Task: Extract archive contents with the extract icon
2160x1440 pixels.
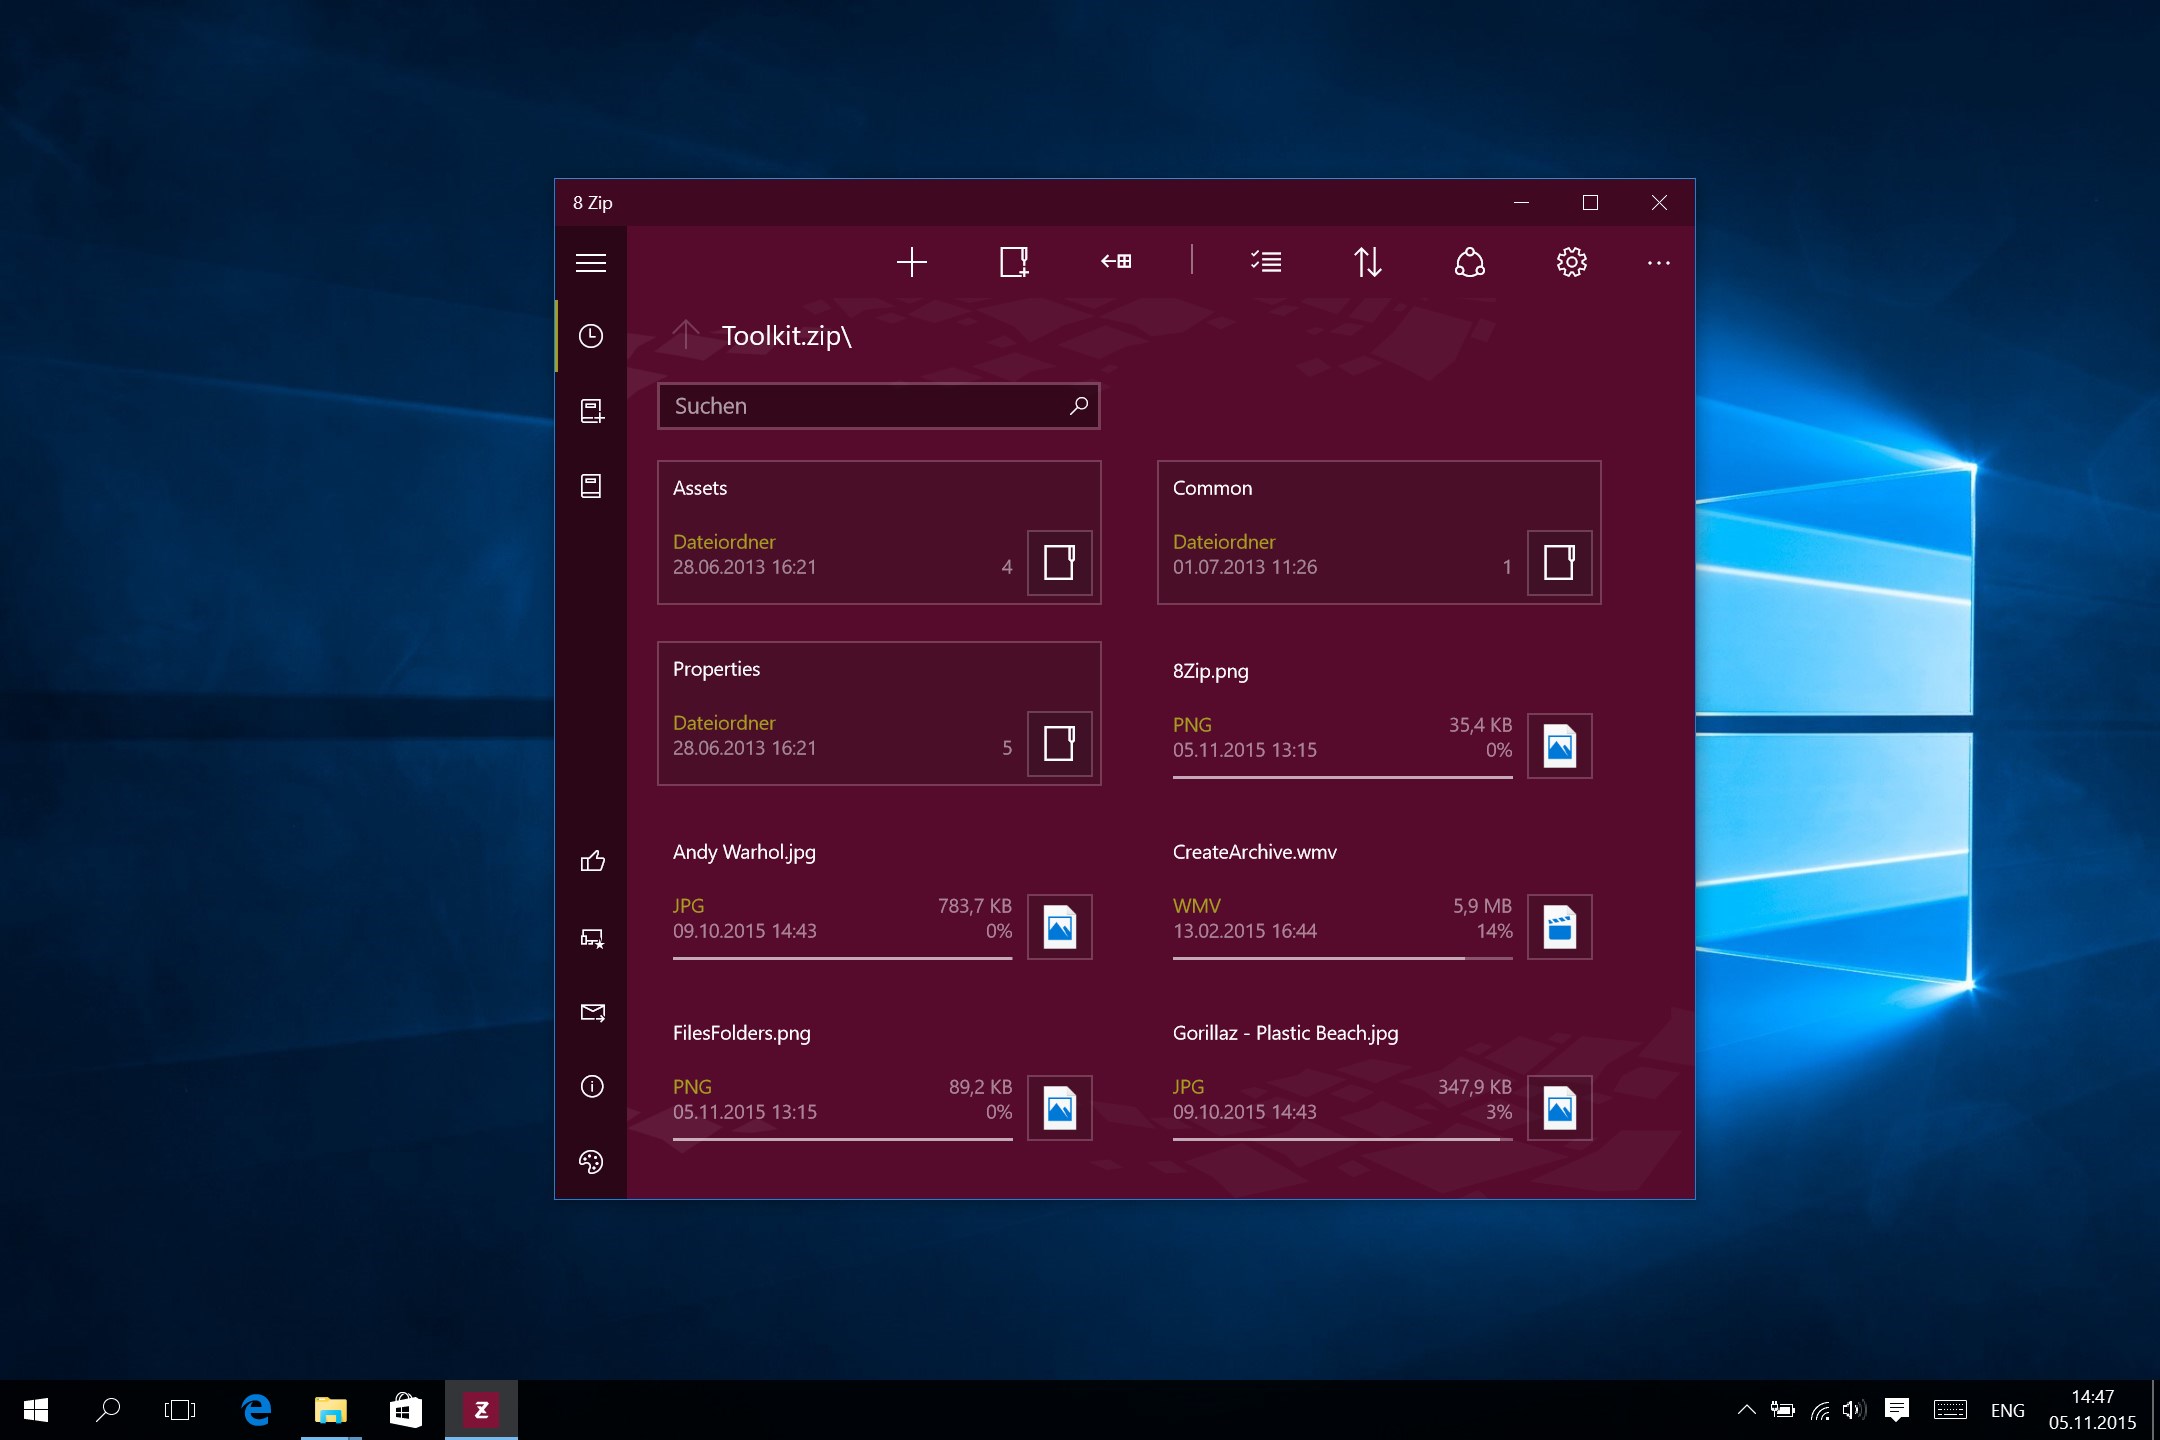Action: click(1115, 262)
